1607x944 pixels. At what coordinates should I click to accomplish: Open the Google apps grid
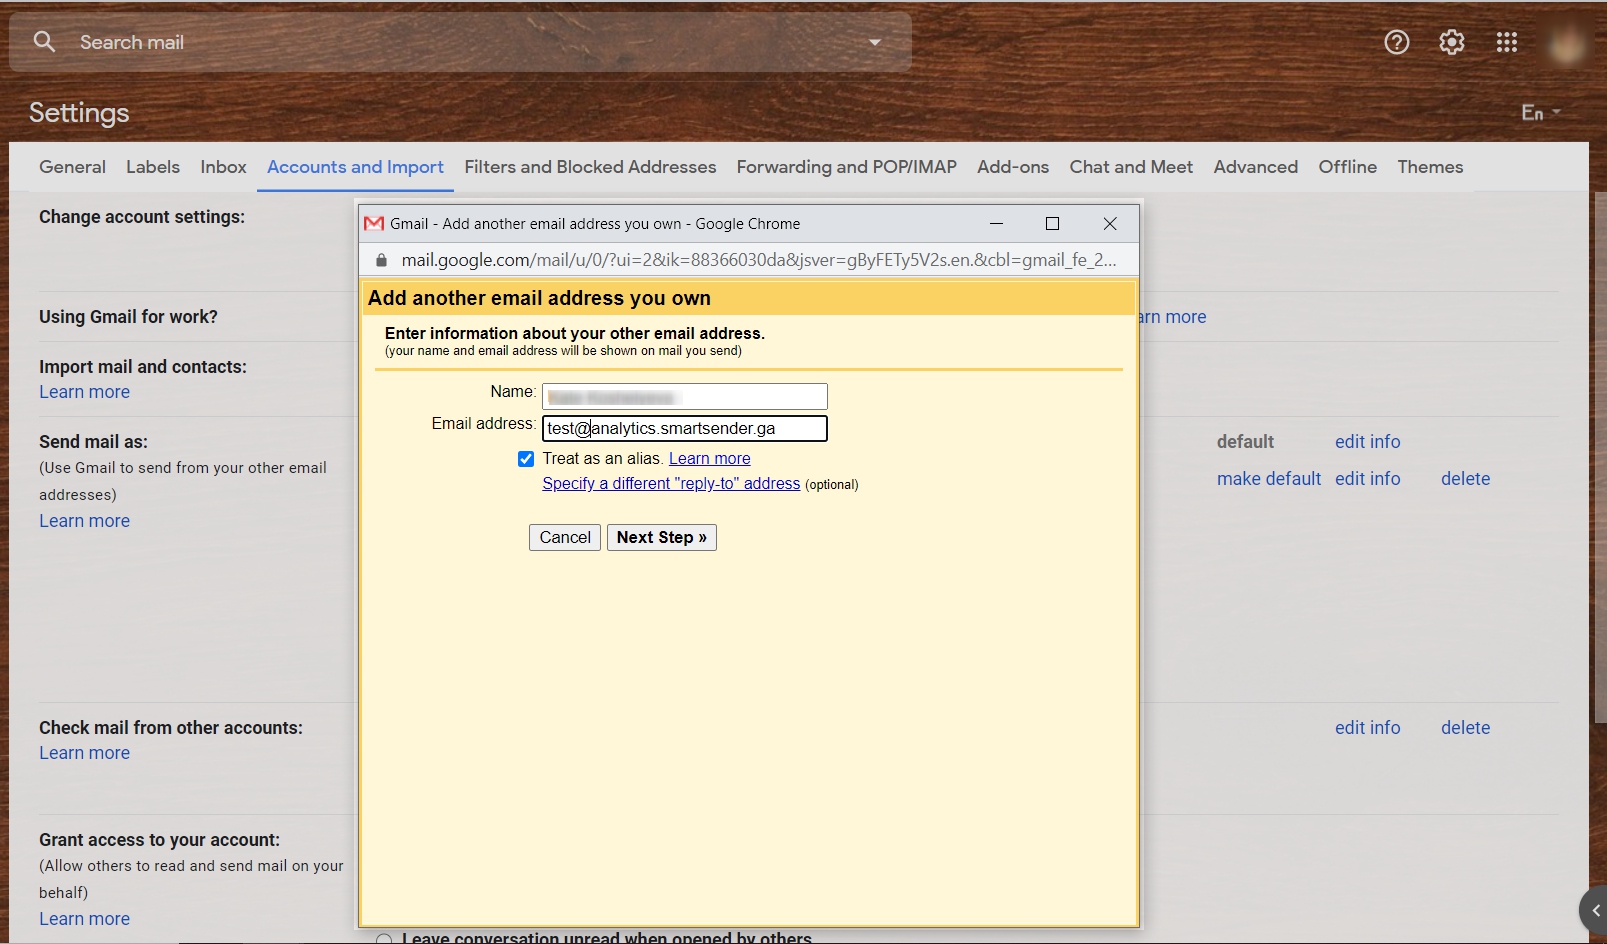[1507, 42]
